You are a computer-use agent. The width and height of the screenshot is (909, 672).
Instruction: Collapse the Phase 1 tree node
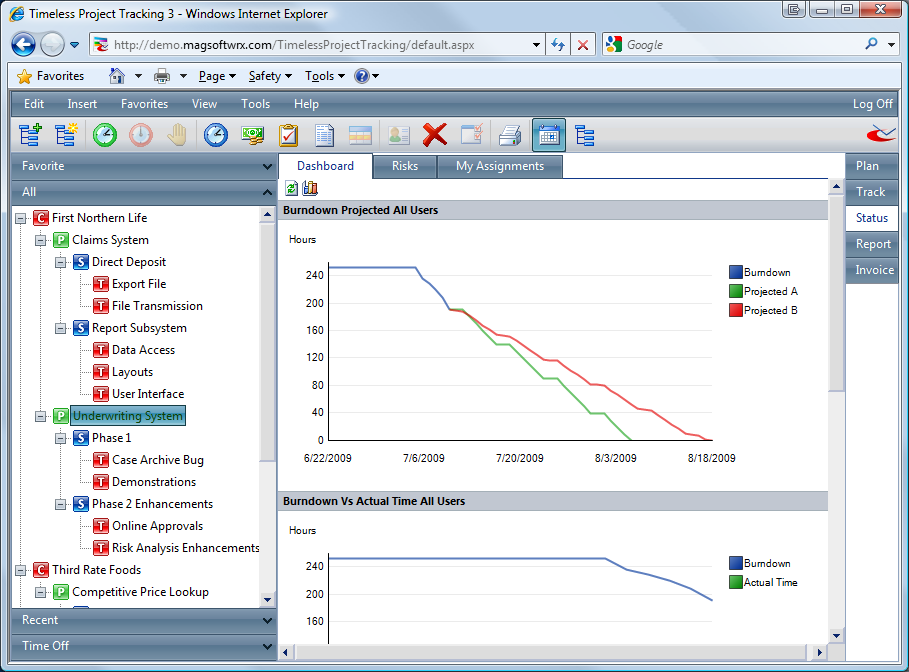click(60, 438)
